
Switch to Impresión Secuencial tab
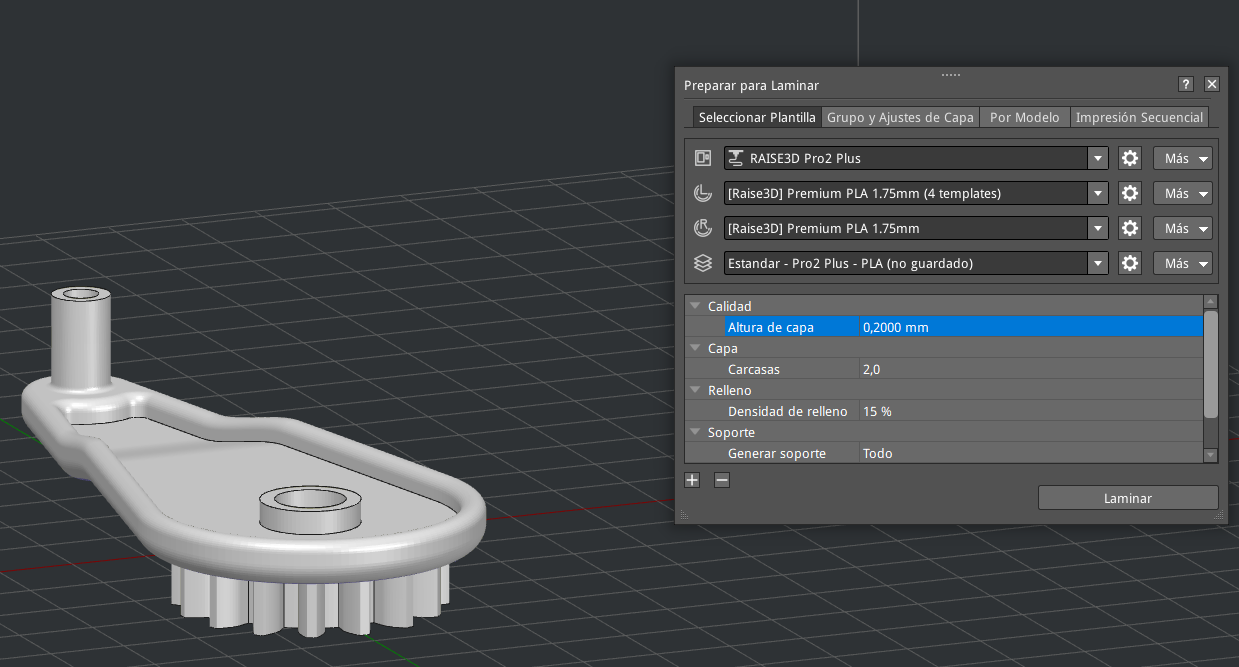(x=1139, y=117)
